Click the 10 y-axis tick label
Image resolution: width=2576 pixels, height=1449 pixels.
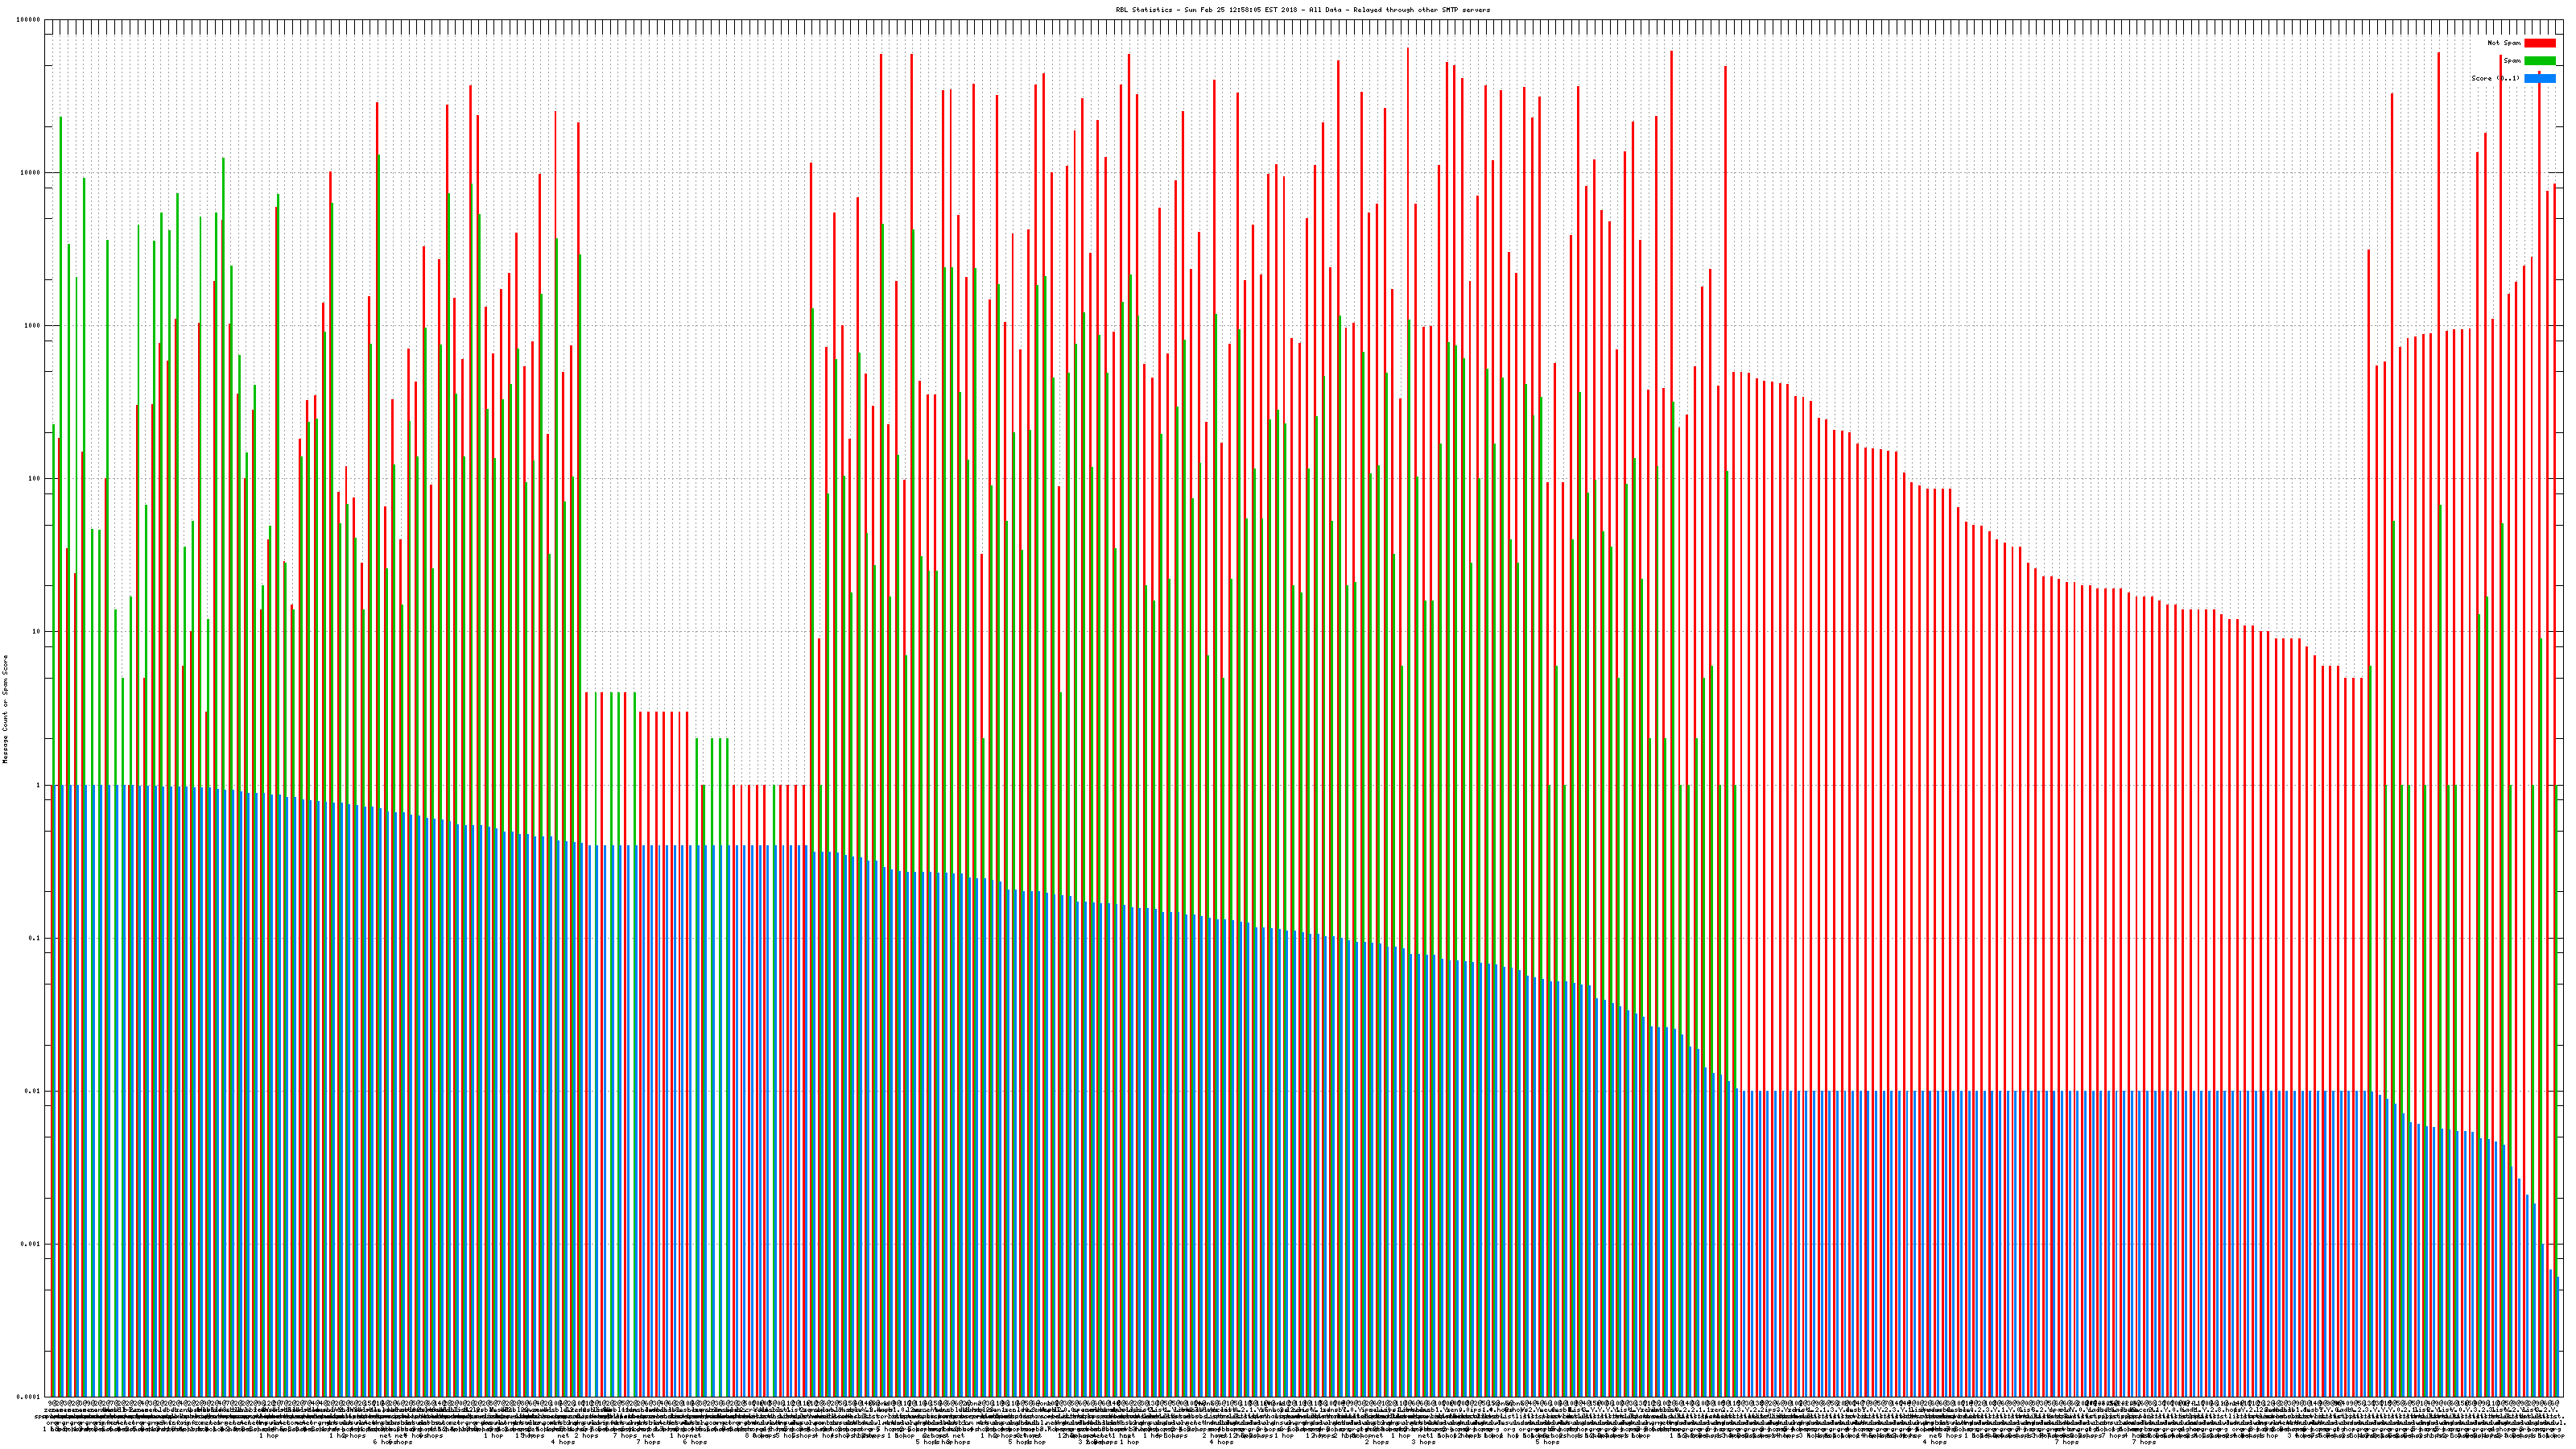37,632
